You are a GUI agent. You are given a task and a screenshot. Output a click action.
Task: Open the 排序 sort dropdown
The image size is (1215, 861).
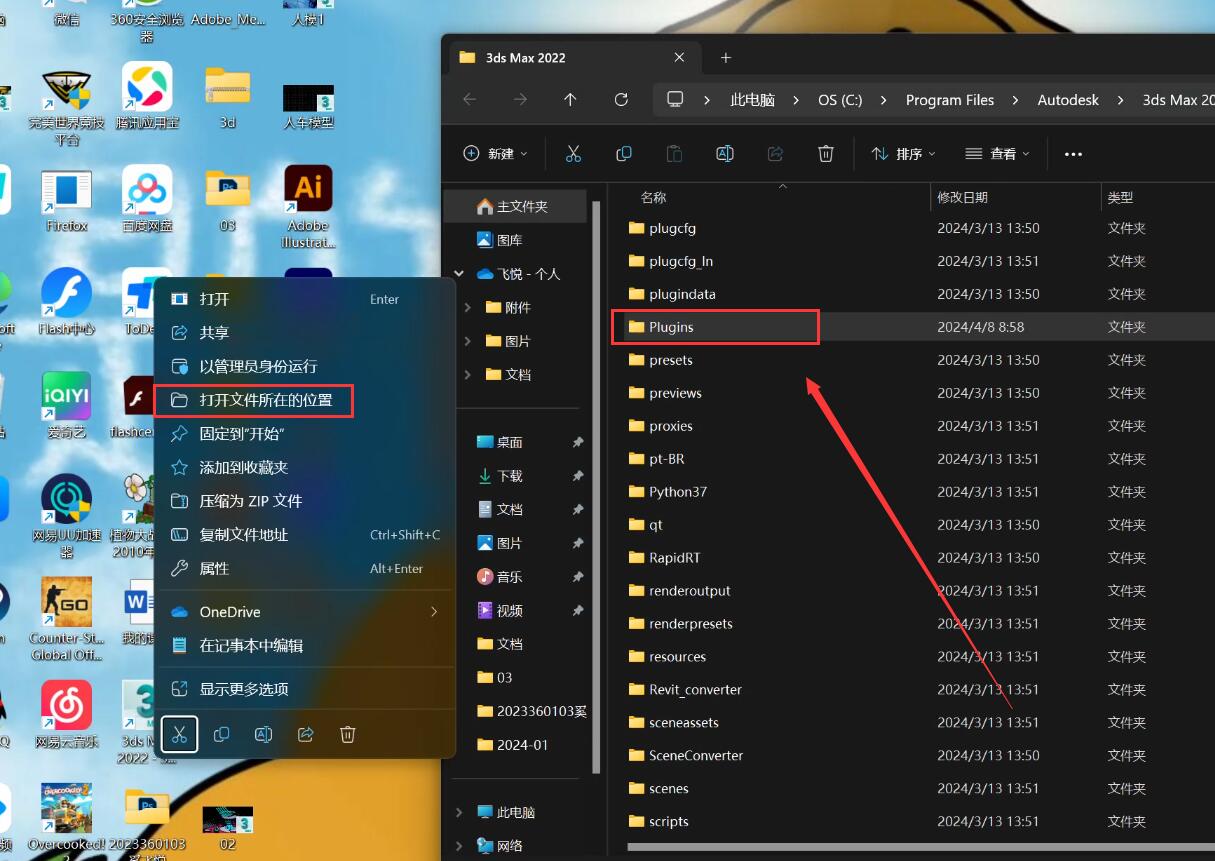(902, 153)
